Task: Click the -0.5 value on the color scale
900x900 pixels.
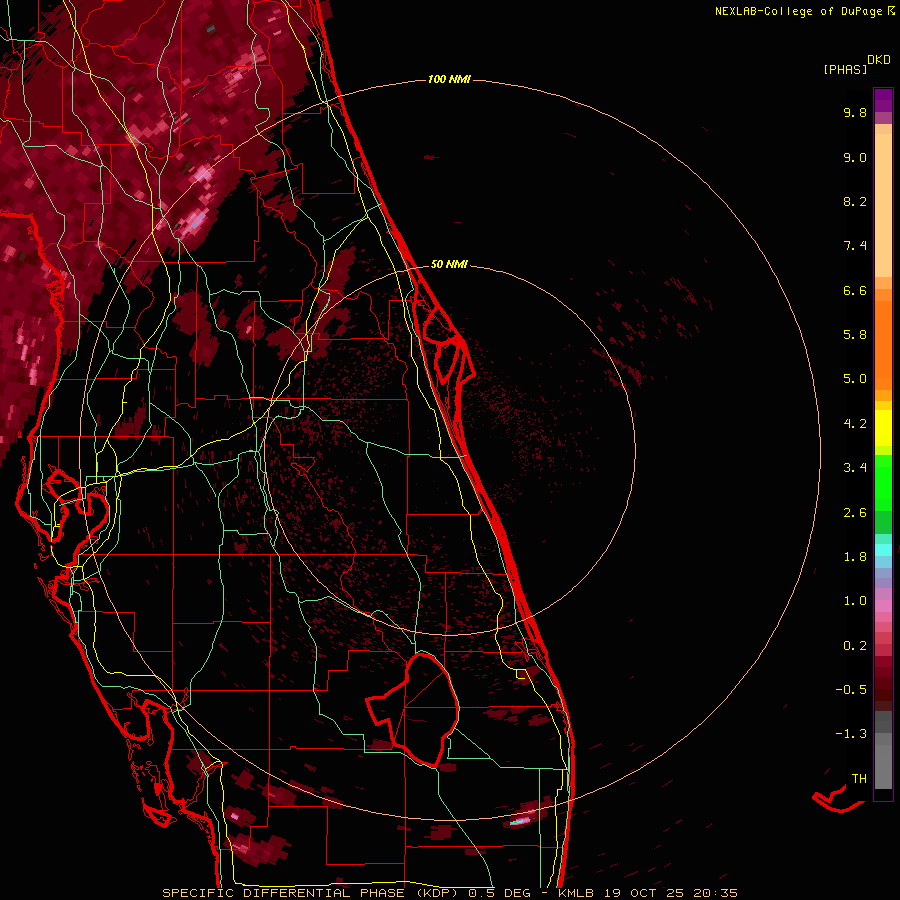Action: click(851, 690)
